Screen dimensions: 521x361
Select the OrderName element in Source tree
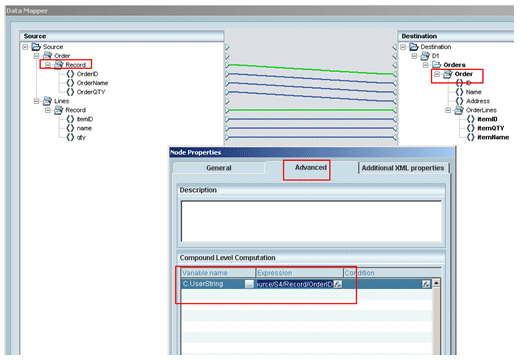point(92,83)
